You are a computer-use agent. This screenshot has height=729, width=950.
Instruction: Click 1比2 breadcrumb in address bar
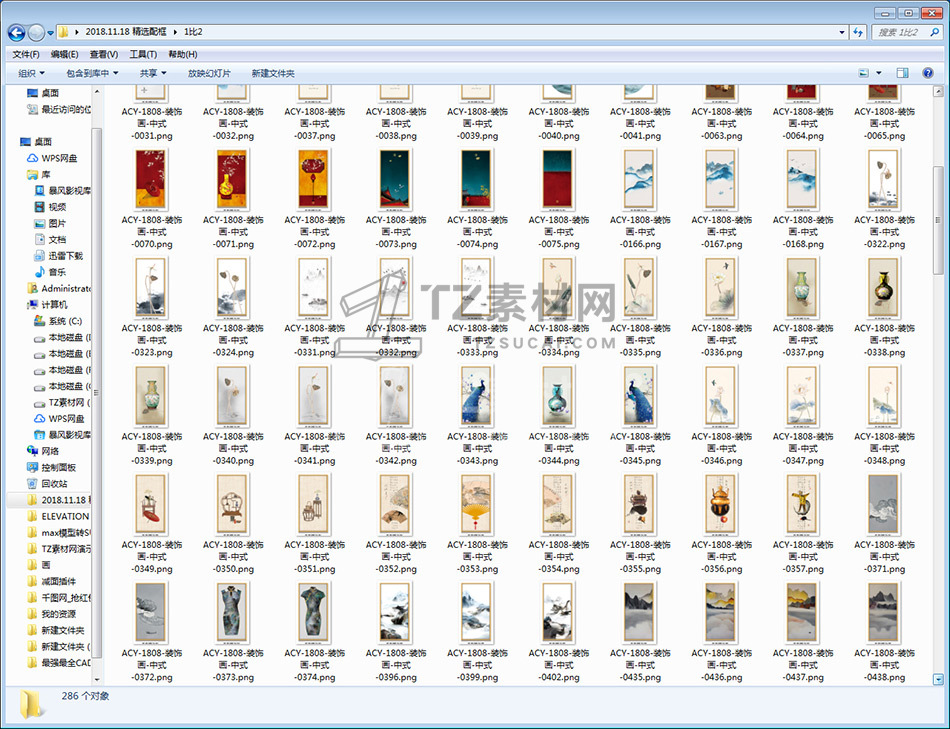(x=193, y=32)
